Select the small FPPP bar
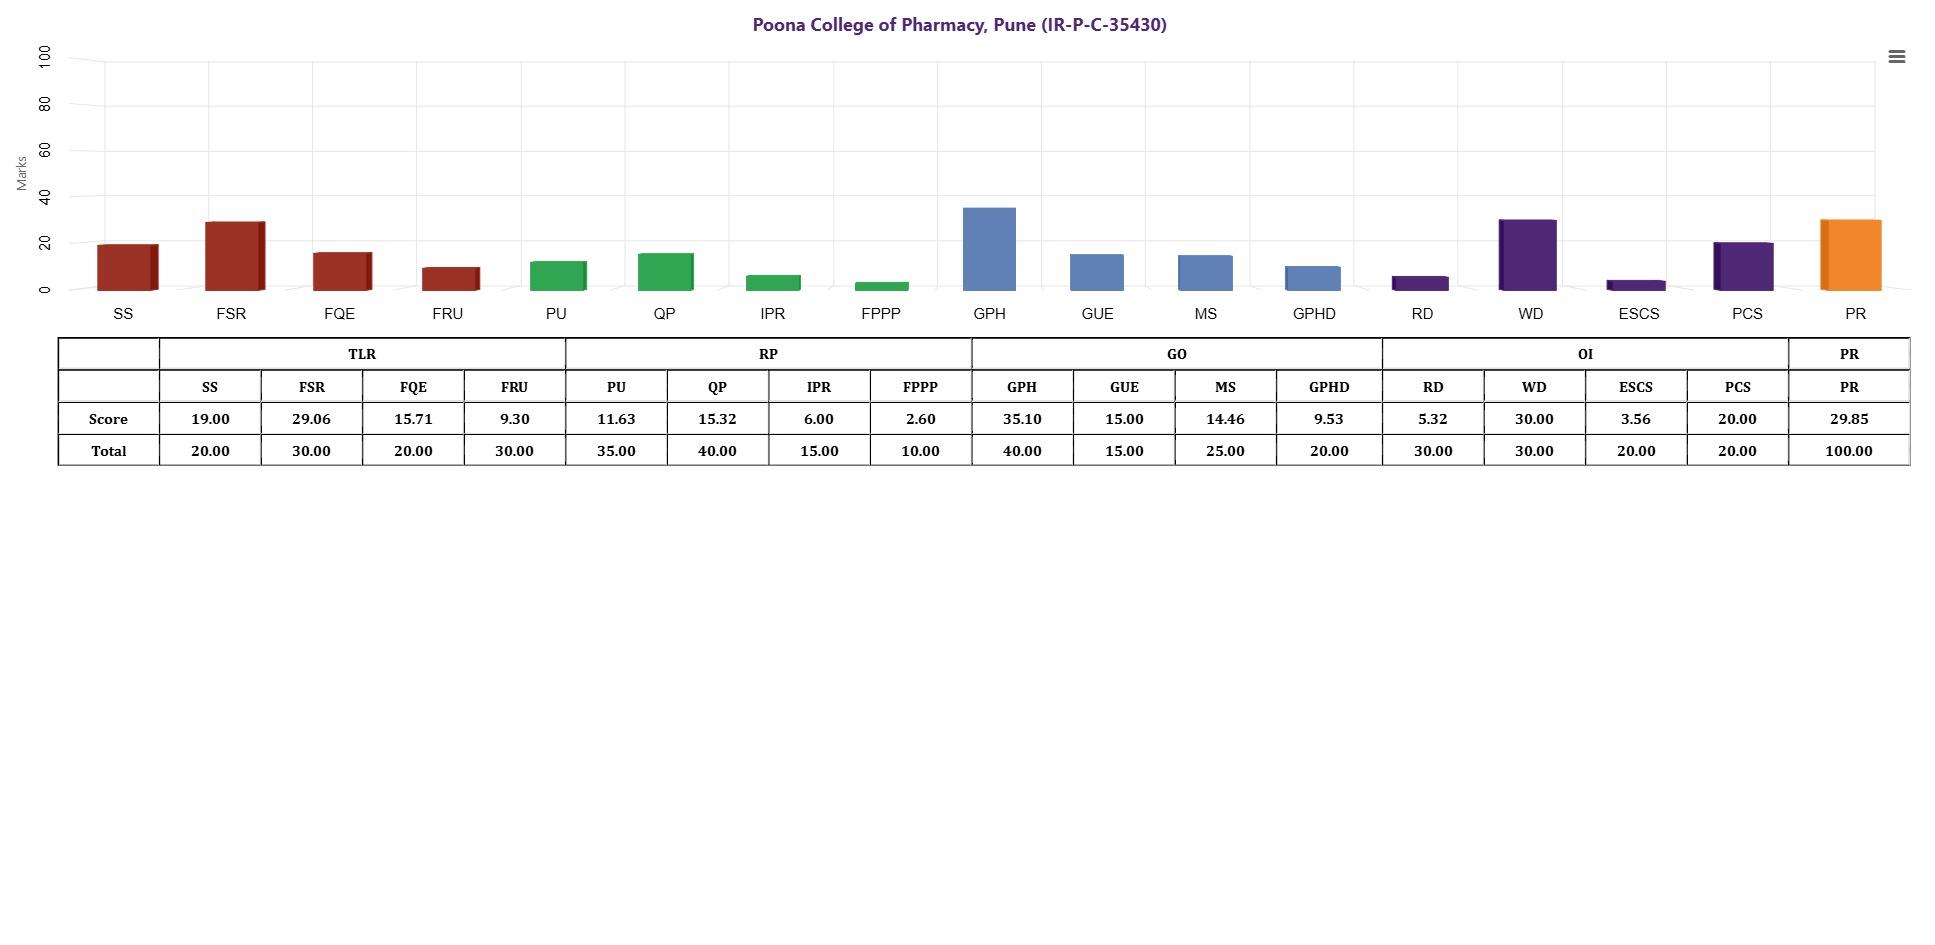1935x945 pixels. (881, 286)
